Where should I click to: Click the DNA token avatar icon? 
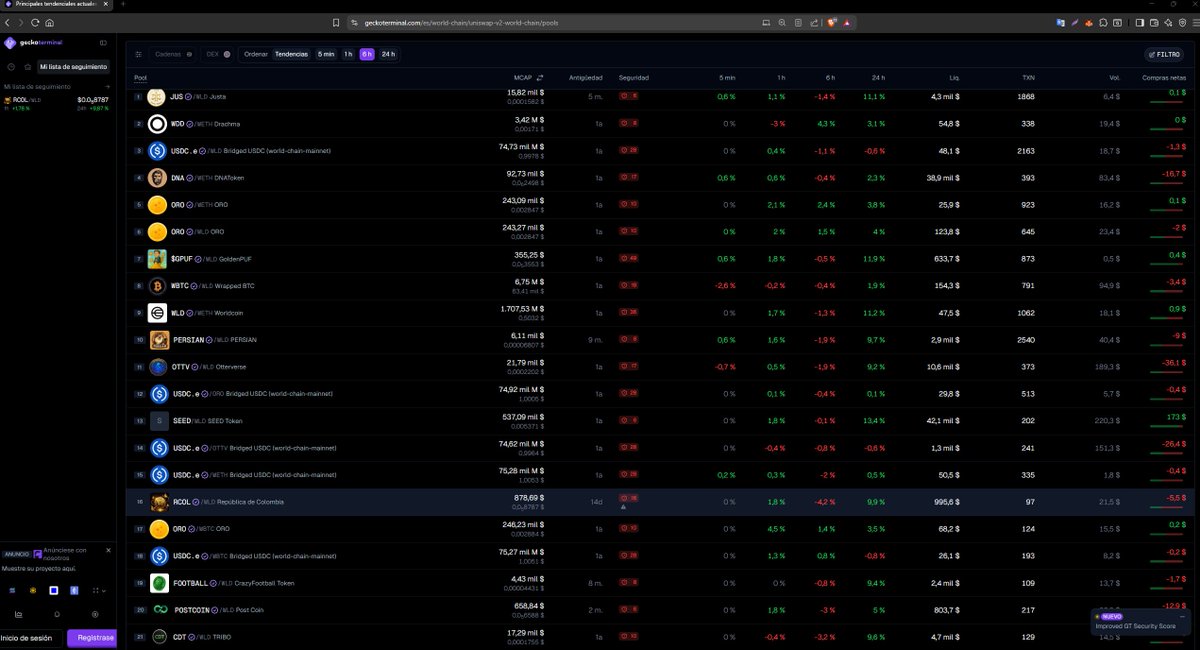coord(157,178)
